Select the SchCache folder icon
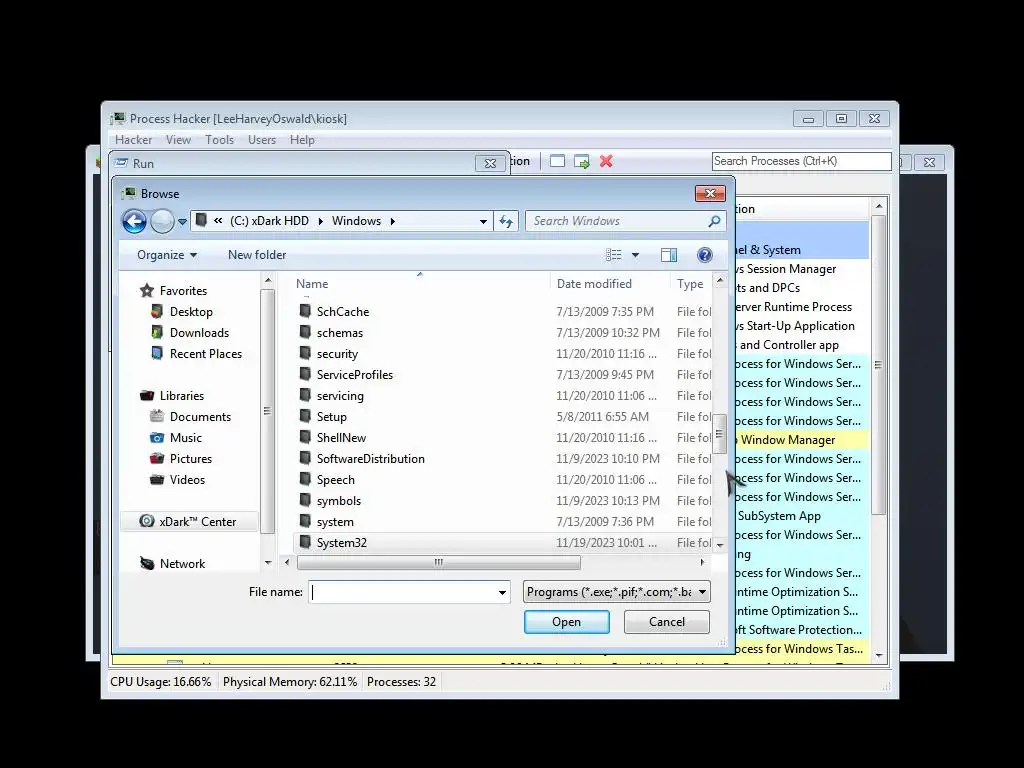 305,312
